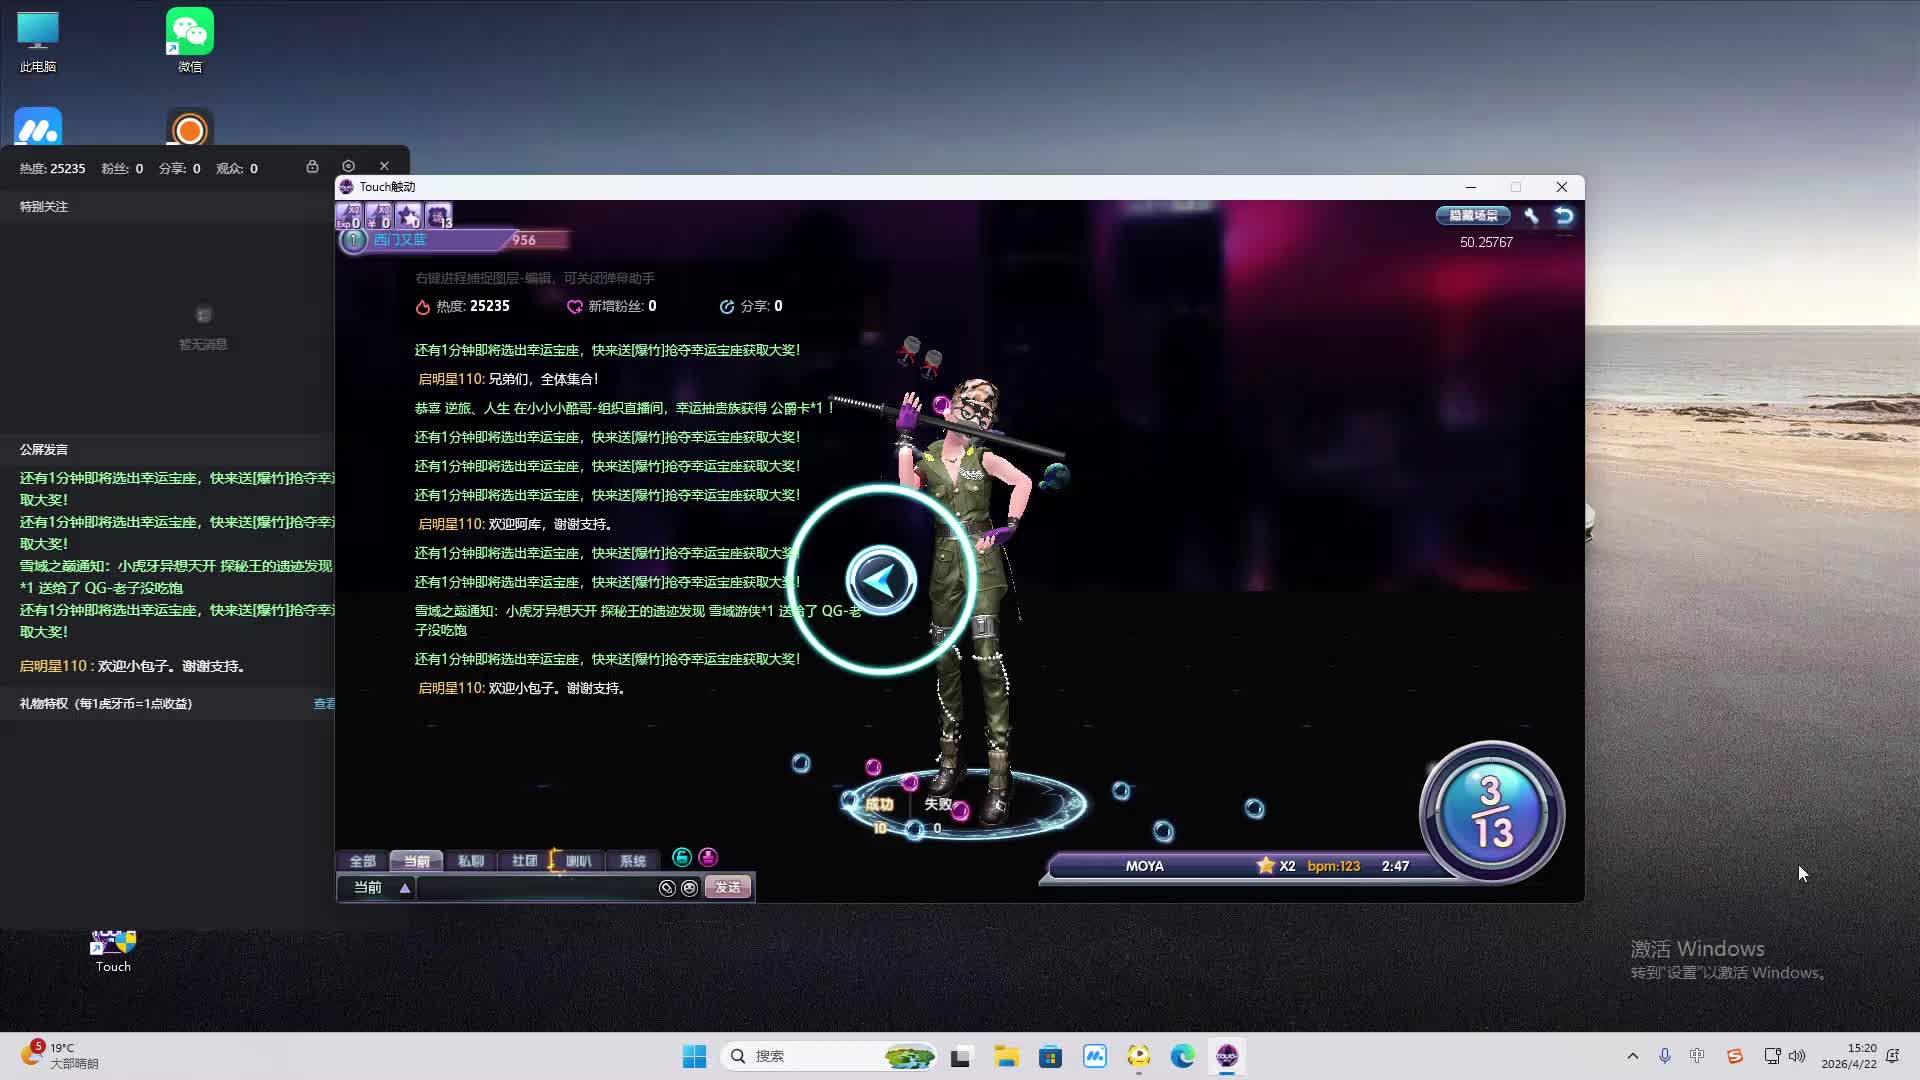Click the weather widget 19°C
The width and height of the screenshot is (1920, 1080).
pos(60,1056)
